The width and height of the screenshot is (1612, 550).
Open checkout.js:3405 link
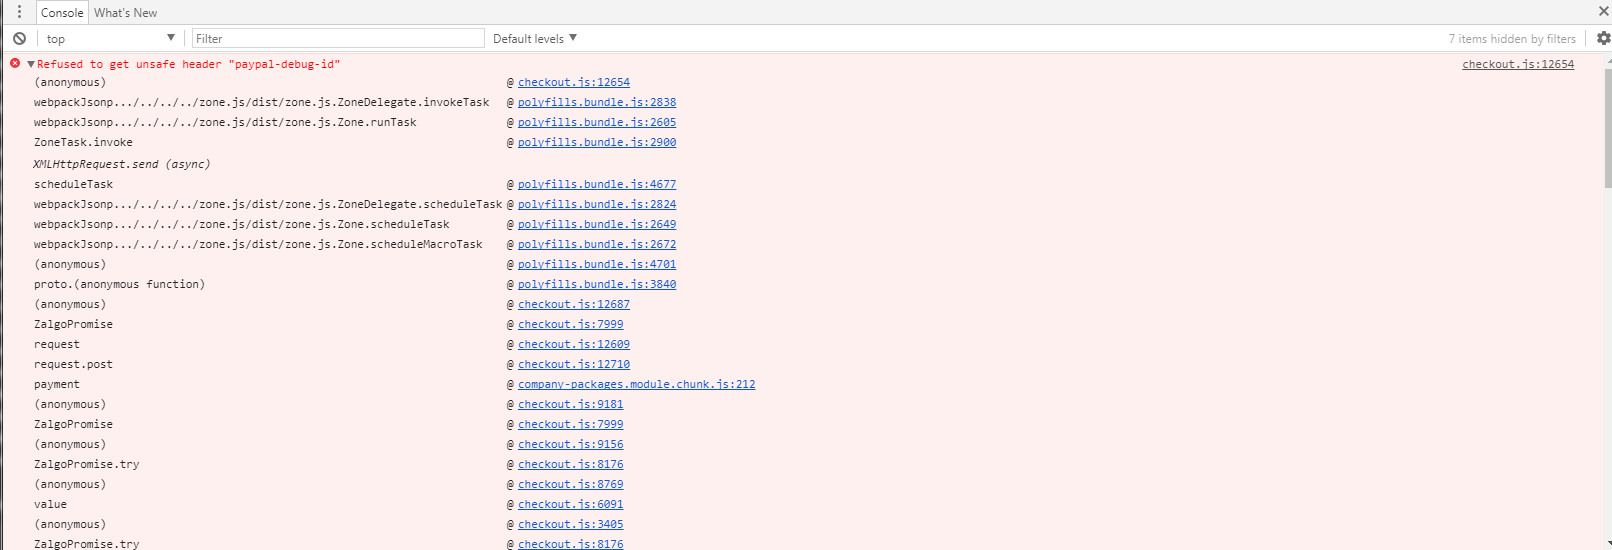(571, 524)
